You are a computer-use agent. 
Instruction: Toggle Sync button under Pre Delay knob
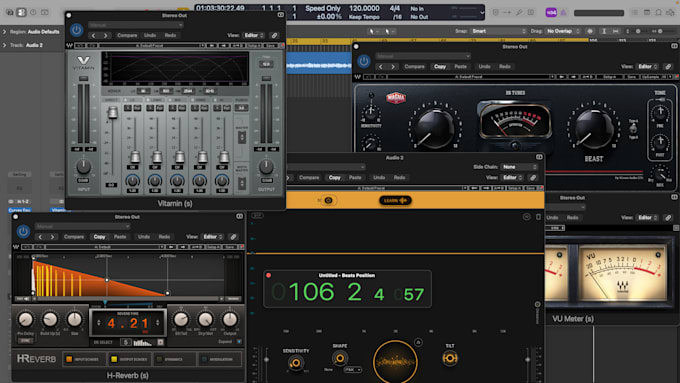pyautogui.click(x=26, y=340)
